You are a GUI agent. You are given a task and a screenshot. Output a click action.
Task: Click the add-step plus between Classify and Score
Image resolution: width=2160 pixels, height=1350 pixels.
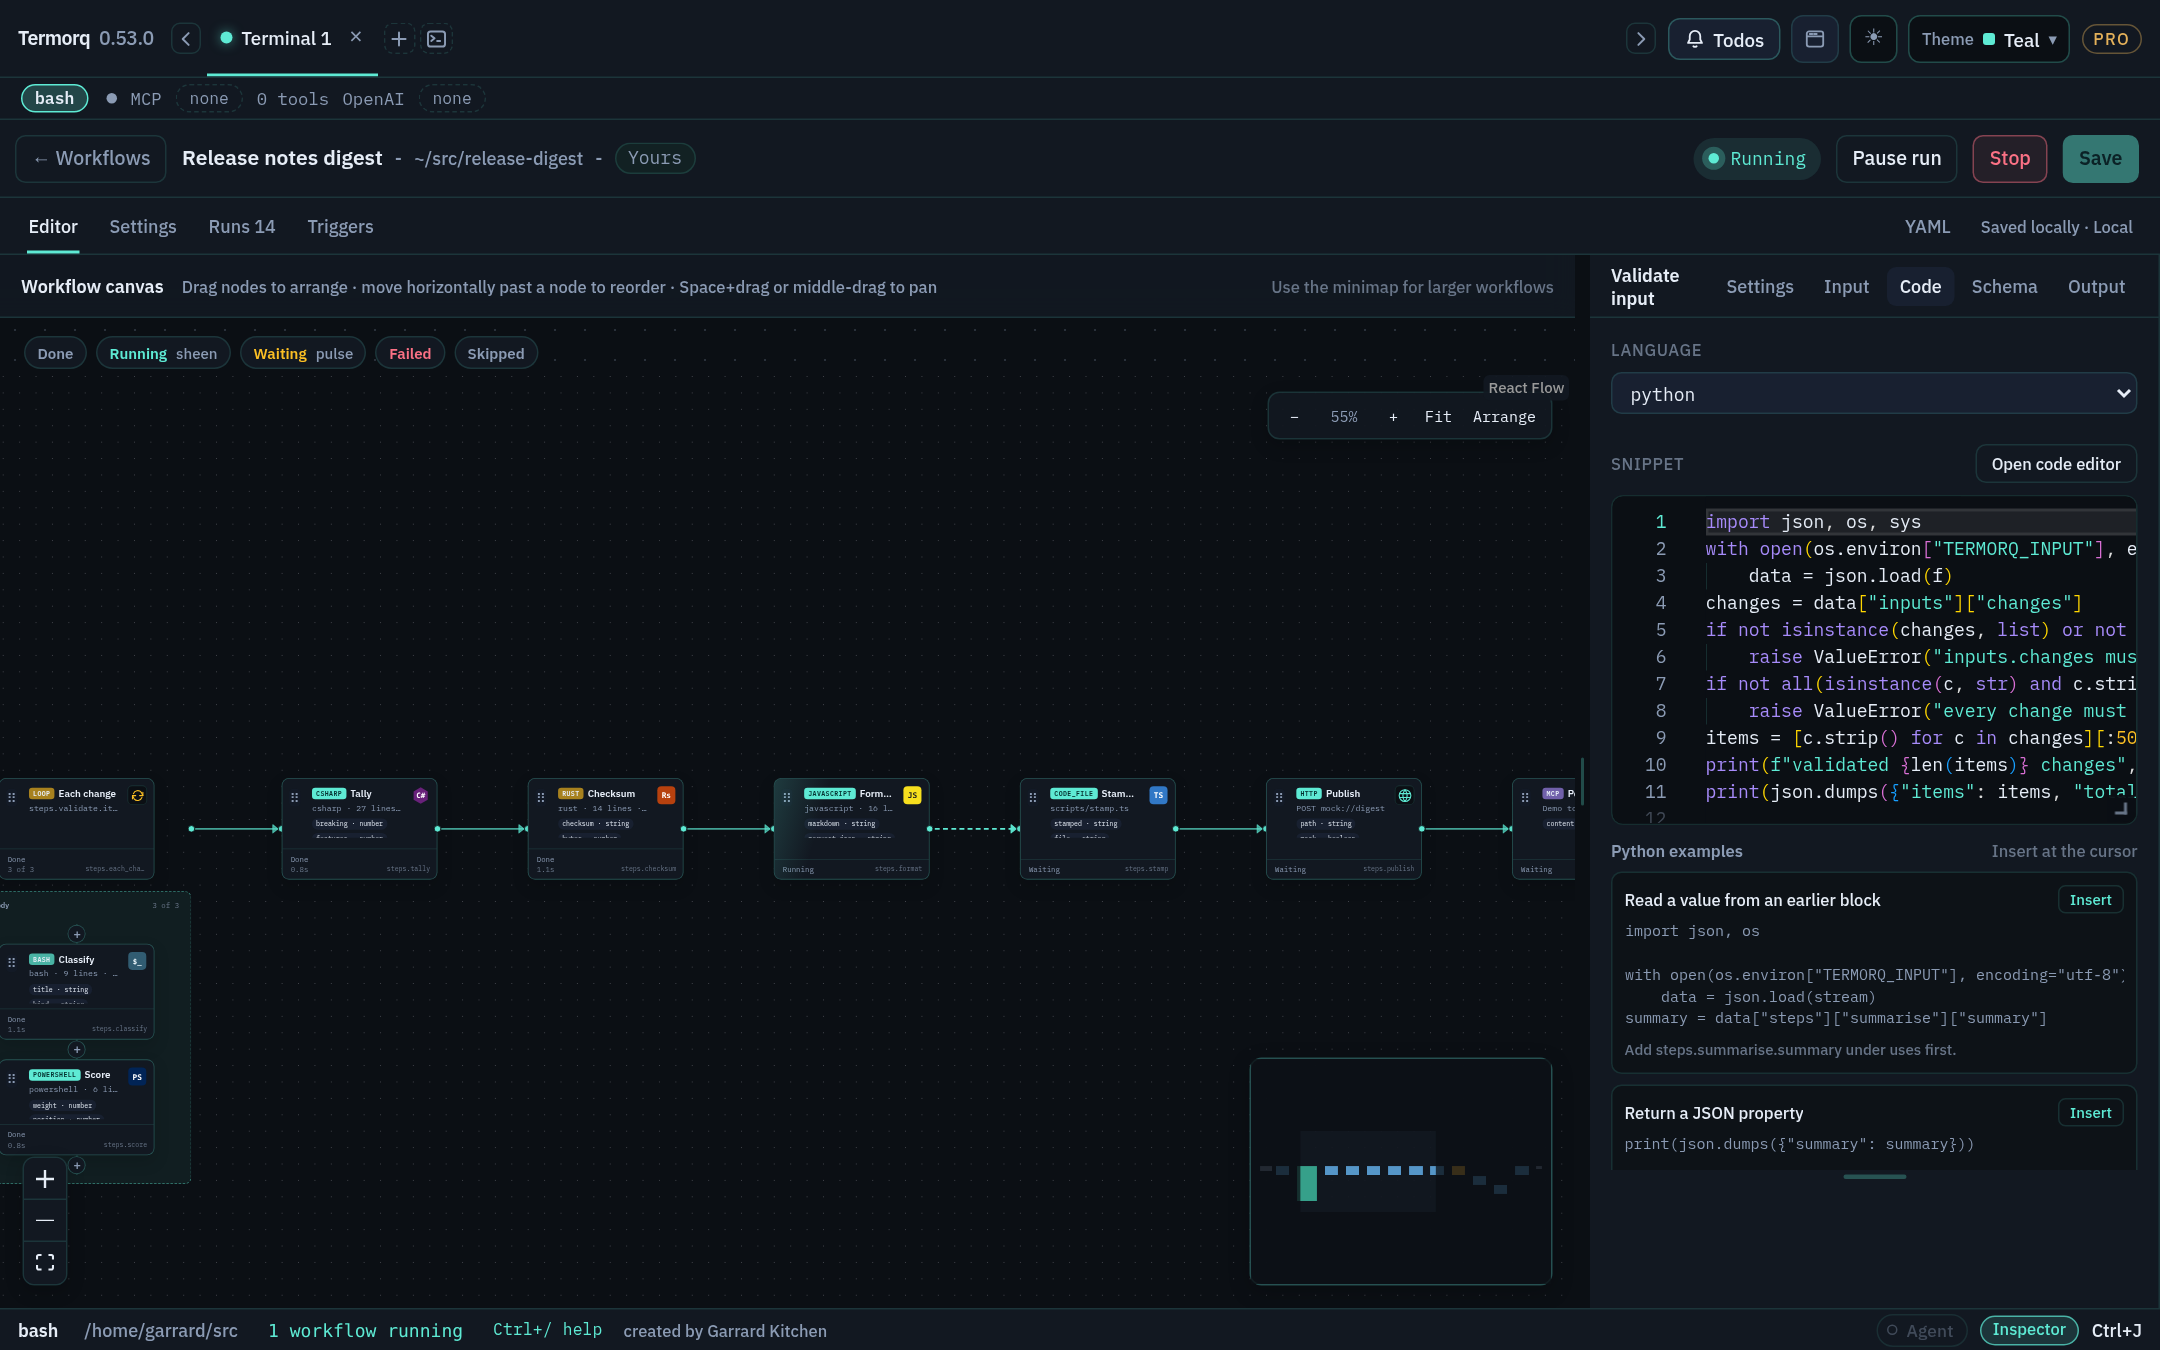coord(77,1049)
